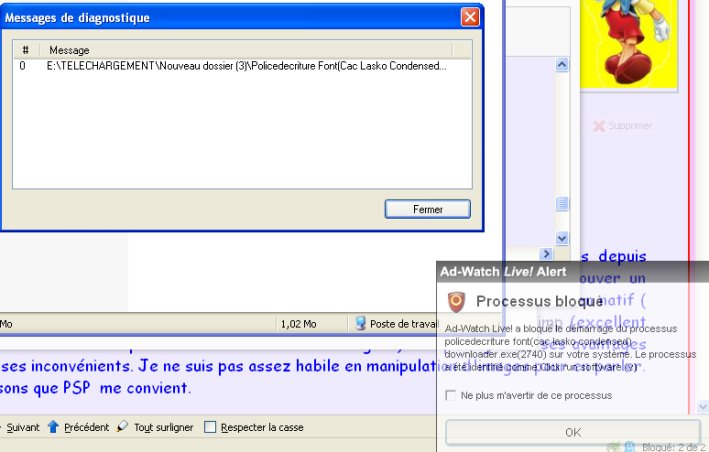Click the Fermer button
The image size is (709, 452).
[x=427, y=209]
